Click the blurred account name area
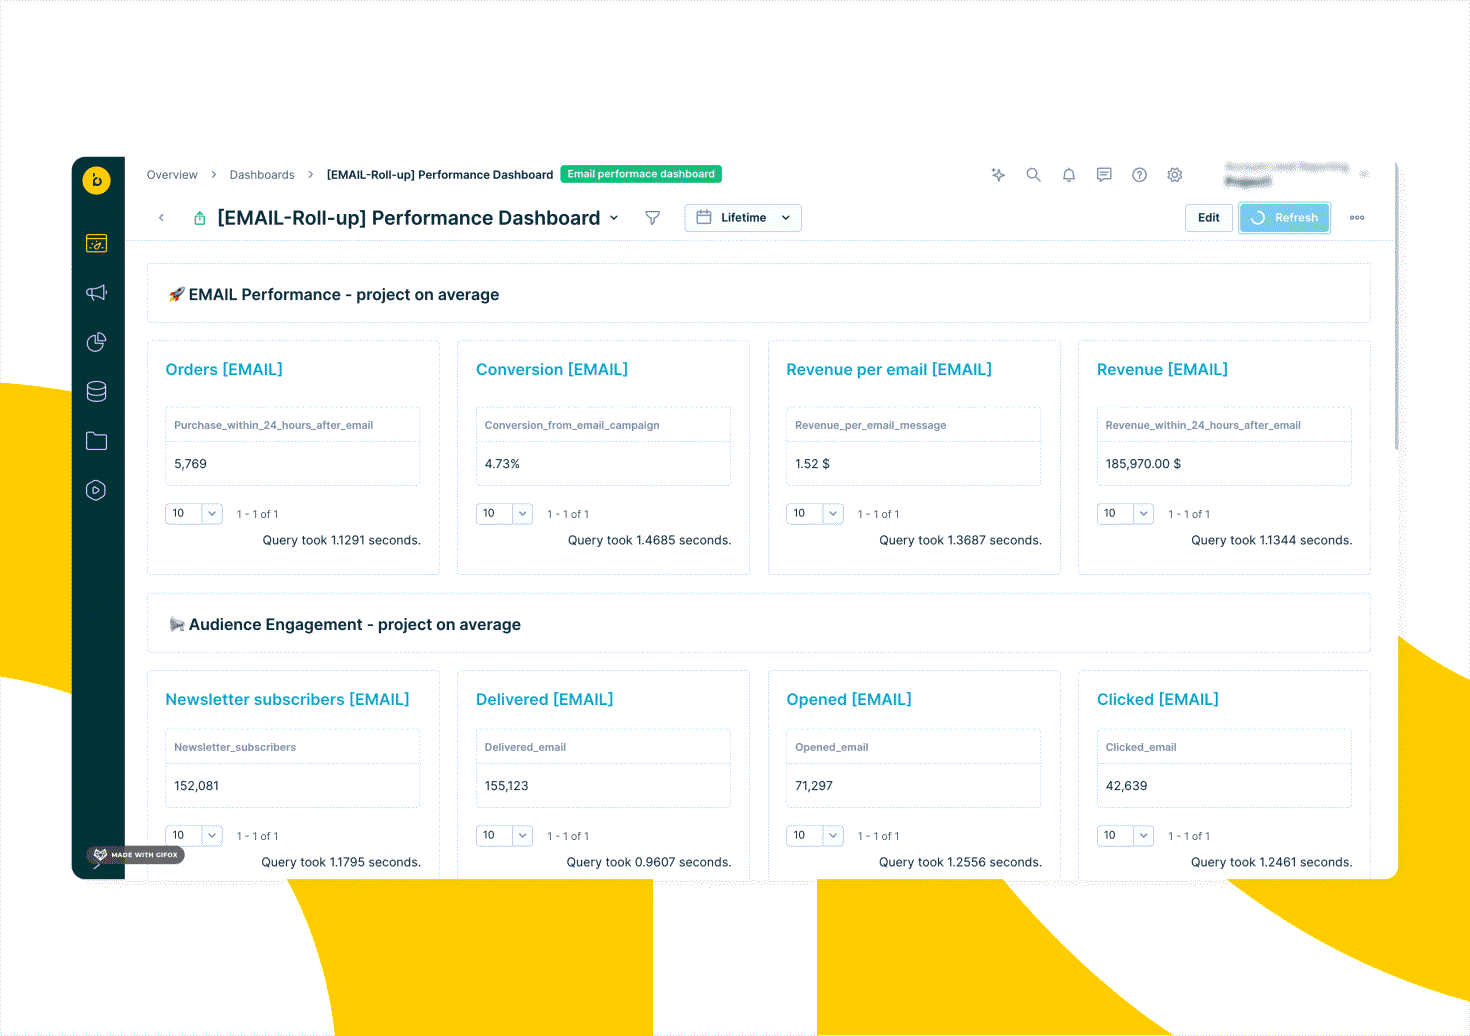This screenshot has height=1036, width=1470. tap(1287, 175)
